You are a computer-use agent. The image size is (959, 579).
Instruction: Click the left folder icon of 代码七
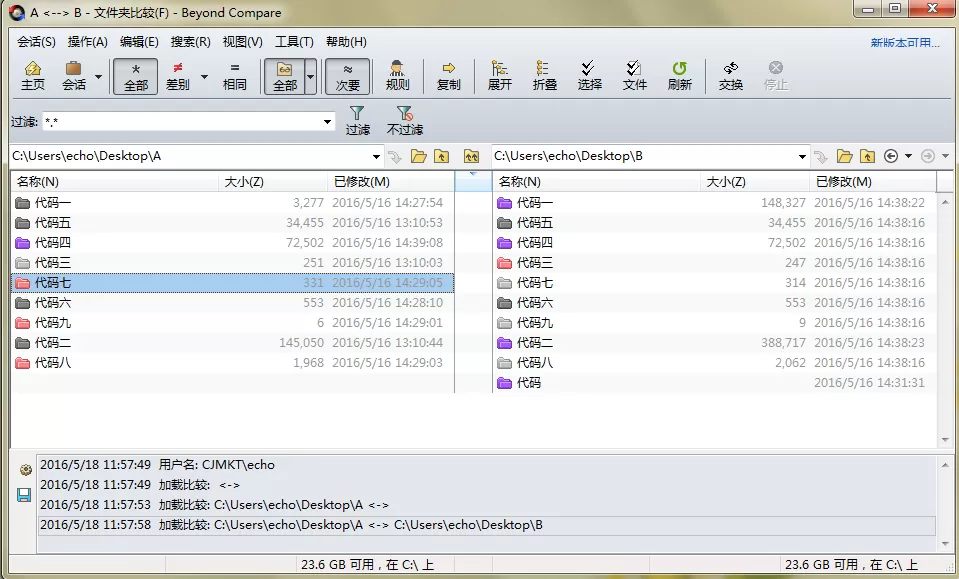(23, 283)
